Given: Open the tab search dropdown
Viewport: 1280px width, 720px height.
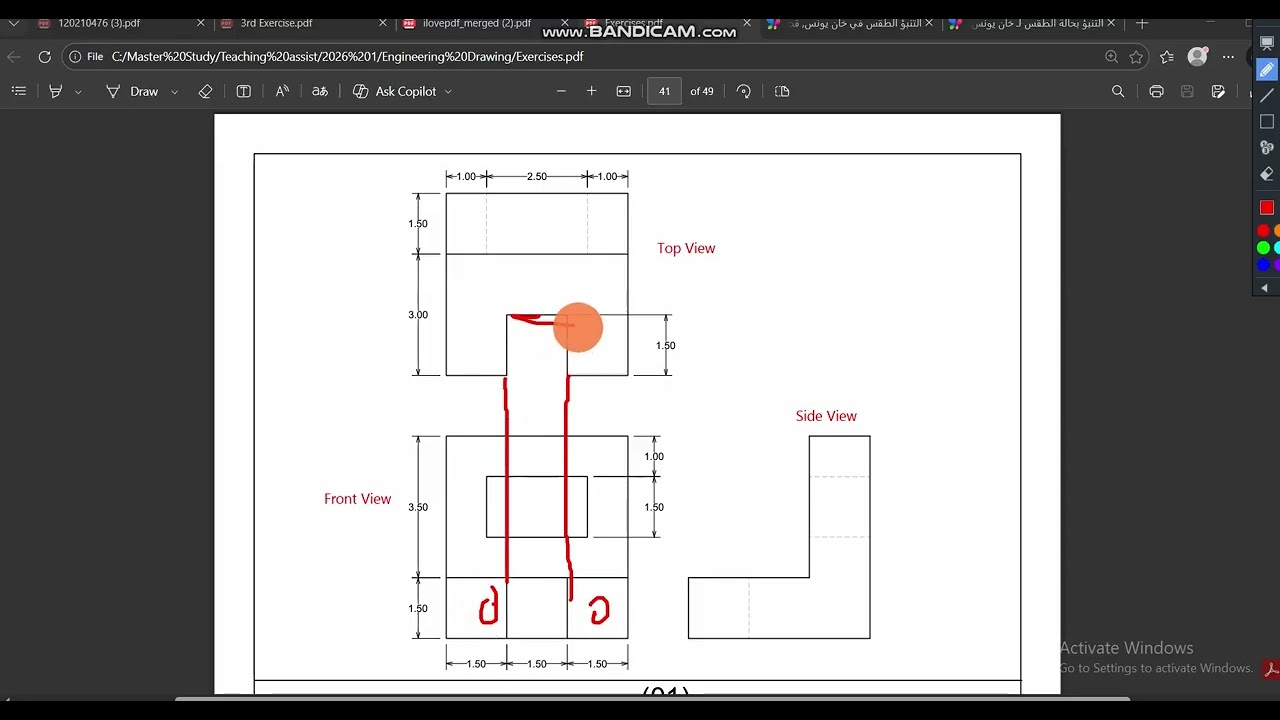Looking at the screenshot, I should 13,23.
